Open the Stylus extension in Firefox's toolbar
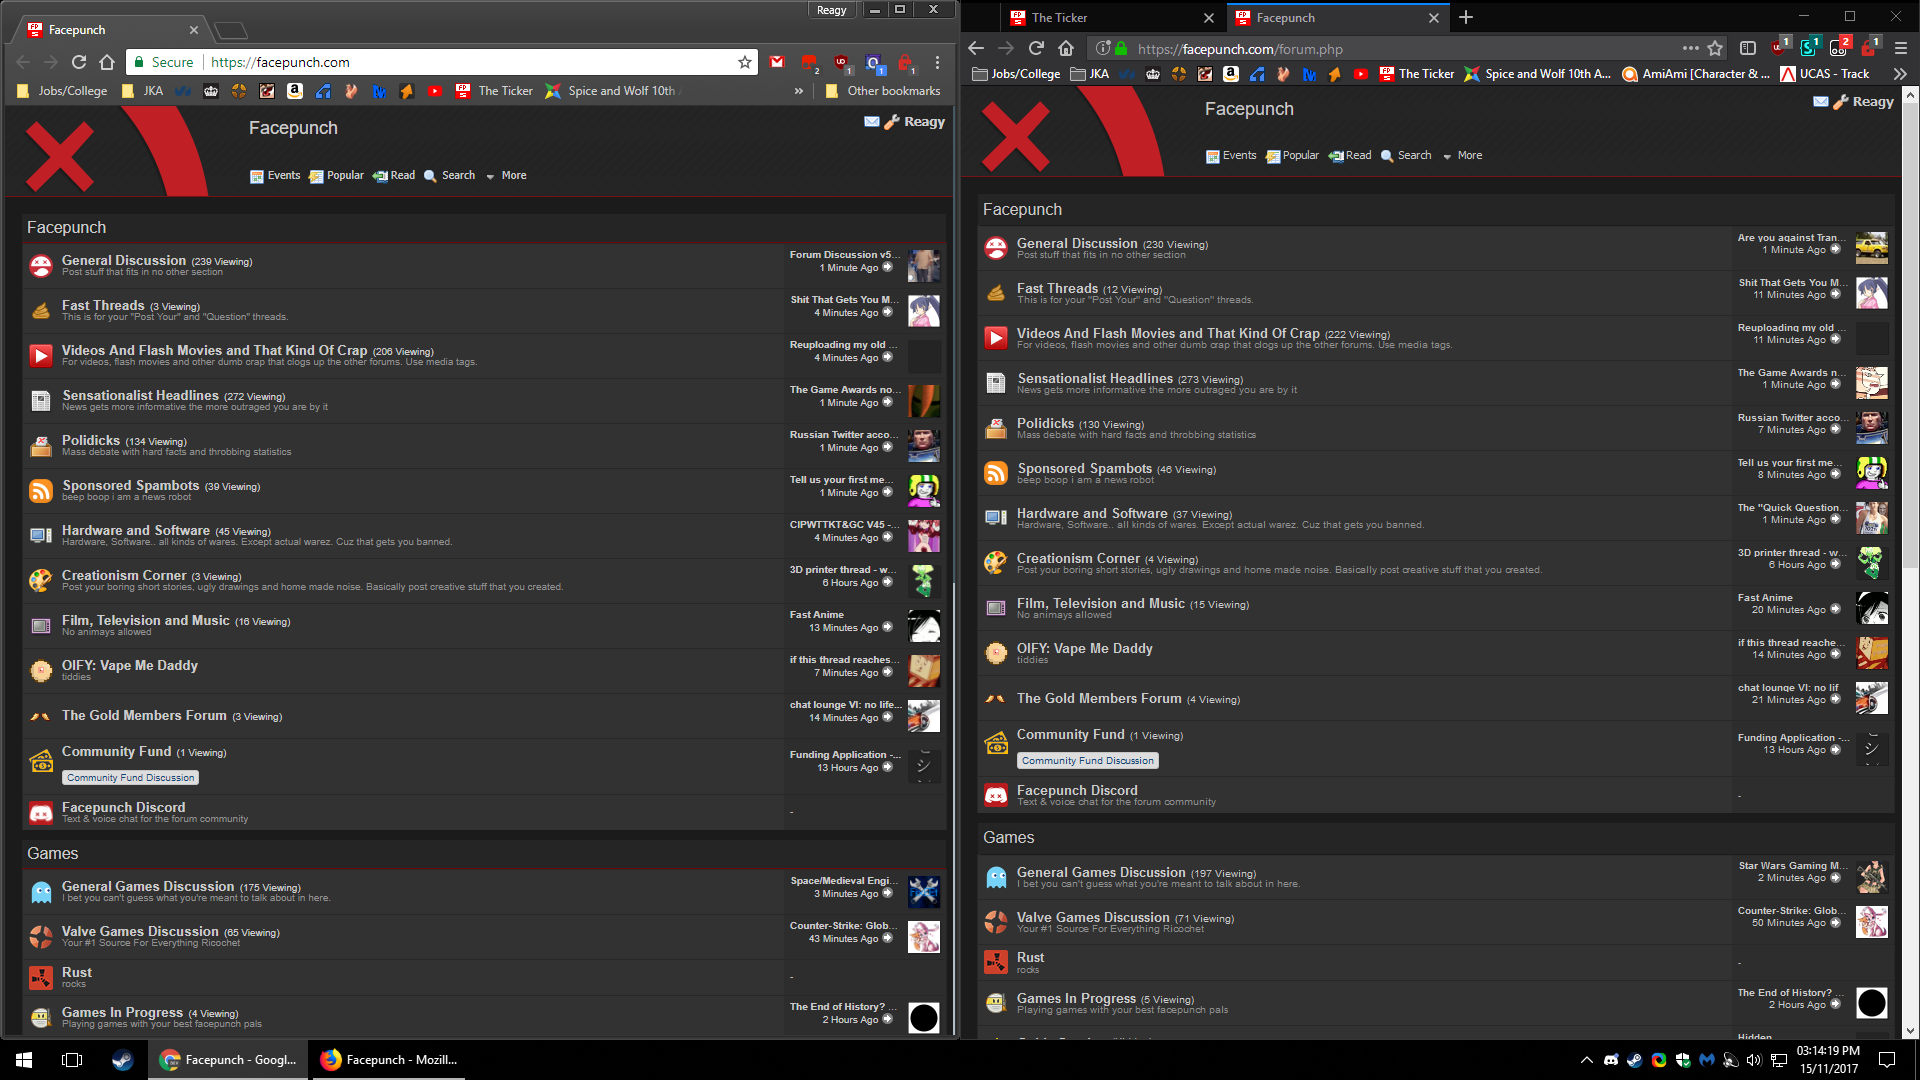 pyautogui.click(x=1809, y=47)
